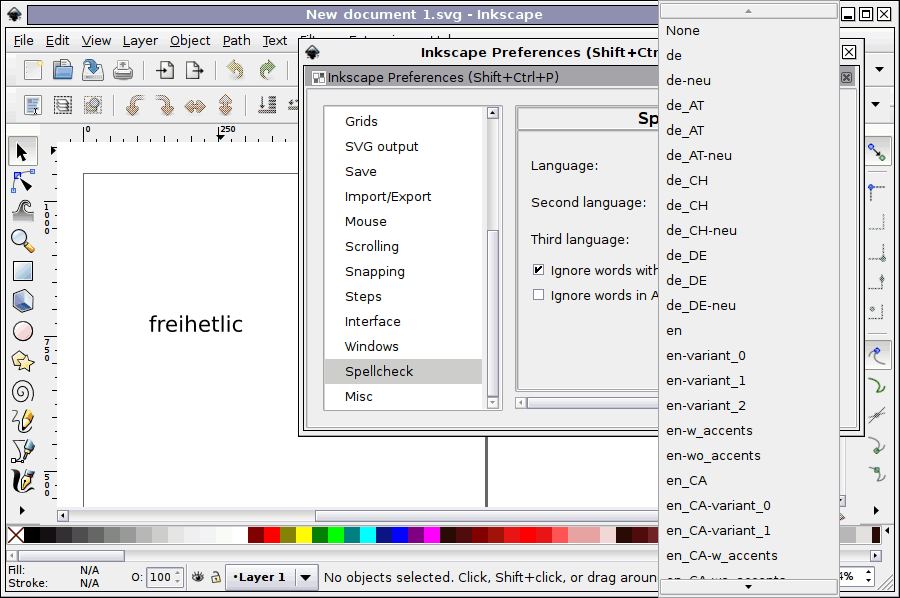Select the Ellipse tool
Image resolution: width=900 pixels, height=598 pixels.
coord(22,331)
